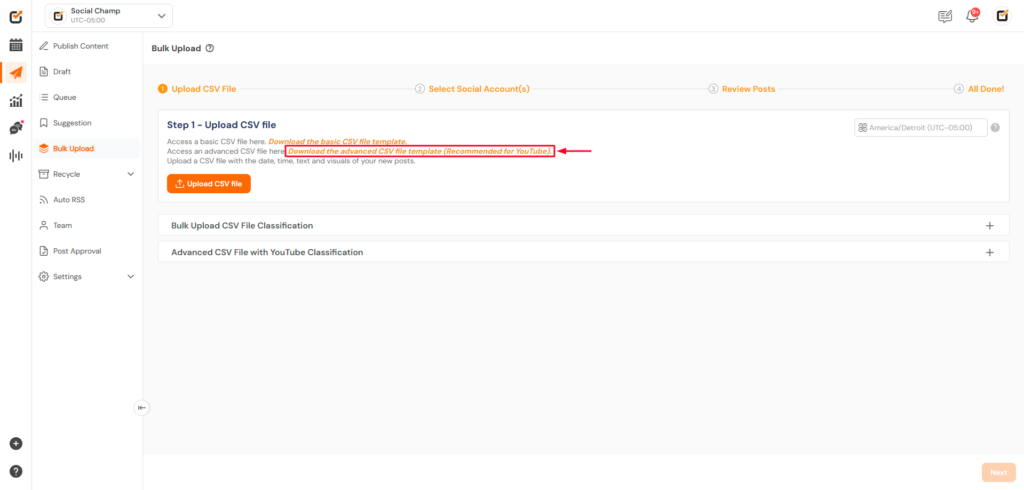
Task: Download the basic CSV file template
Action: coord(338,142)
